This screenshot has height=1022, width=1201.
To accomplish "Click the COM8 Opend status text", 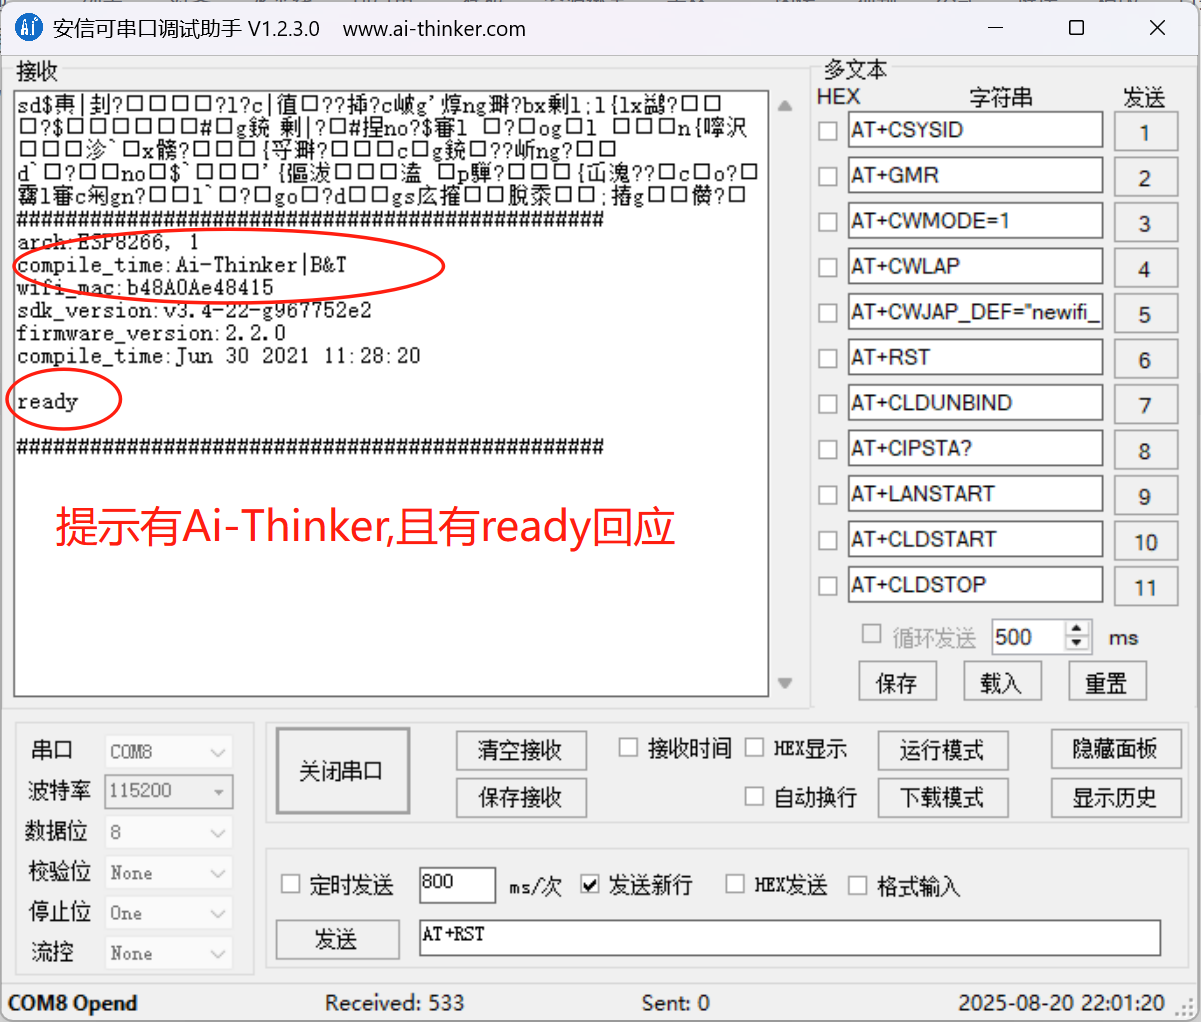I will pos(73,1003).
